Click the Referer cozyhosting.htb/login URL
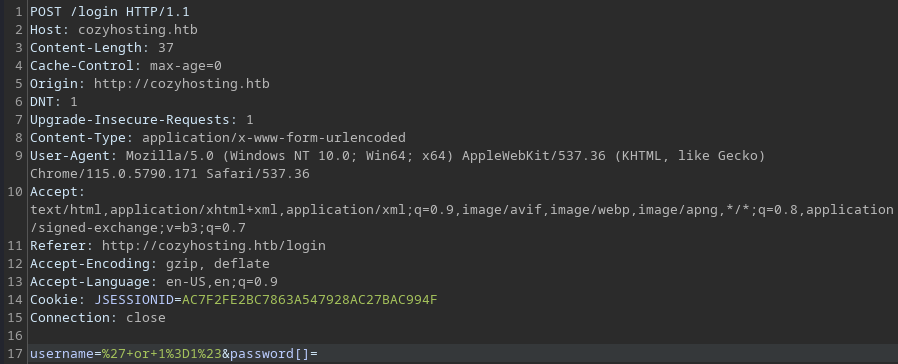The height and width of the screenshot is (364, 898). [x=214, y=246]
